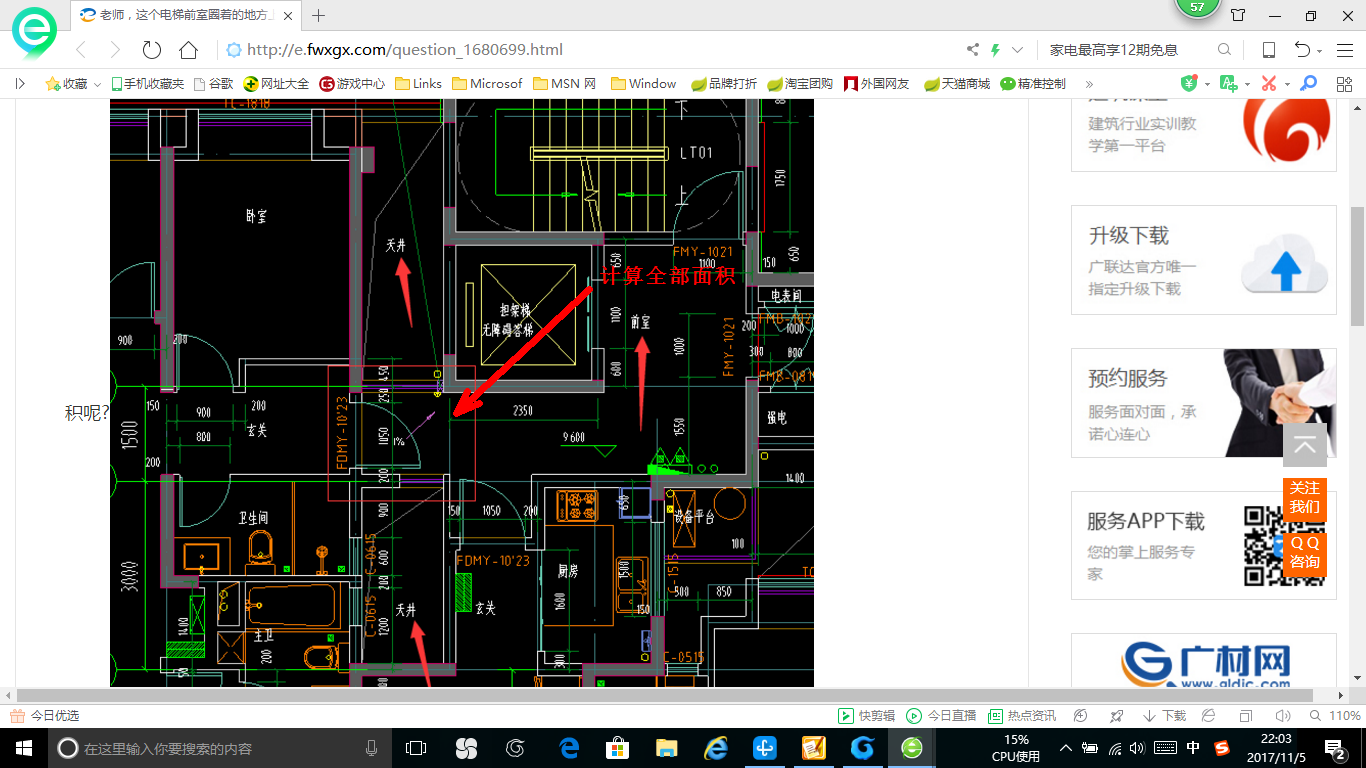This screenshot has height=768, width=1366.
Task: Open the 天猫商城 bookmark
Action: pos(956,84)
